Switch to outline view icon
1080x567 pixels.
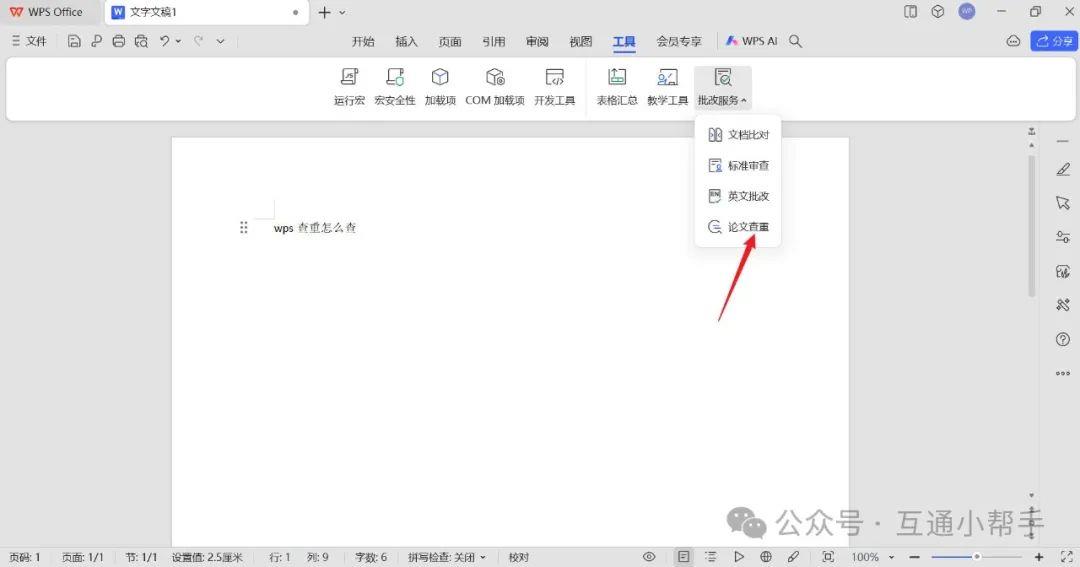[x=711, y=557]
